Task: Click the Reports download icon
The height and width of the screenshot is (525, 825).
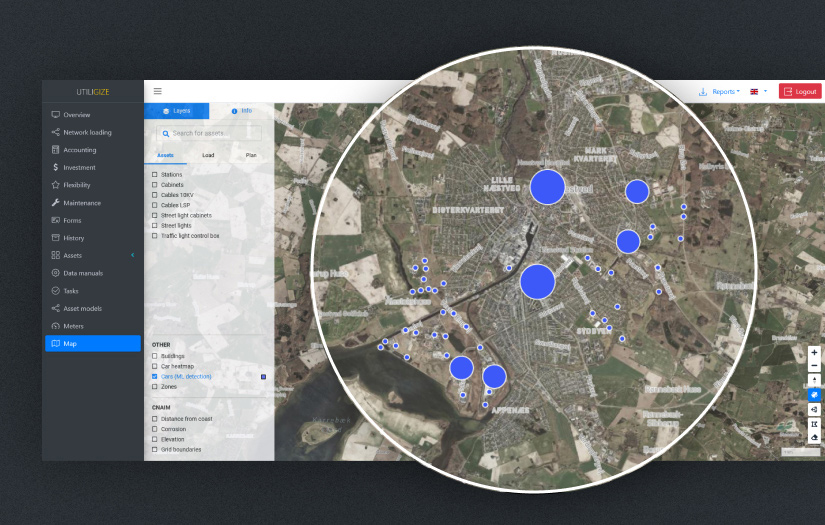Action: pyautogui.click(x=702, y=92)
